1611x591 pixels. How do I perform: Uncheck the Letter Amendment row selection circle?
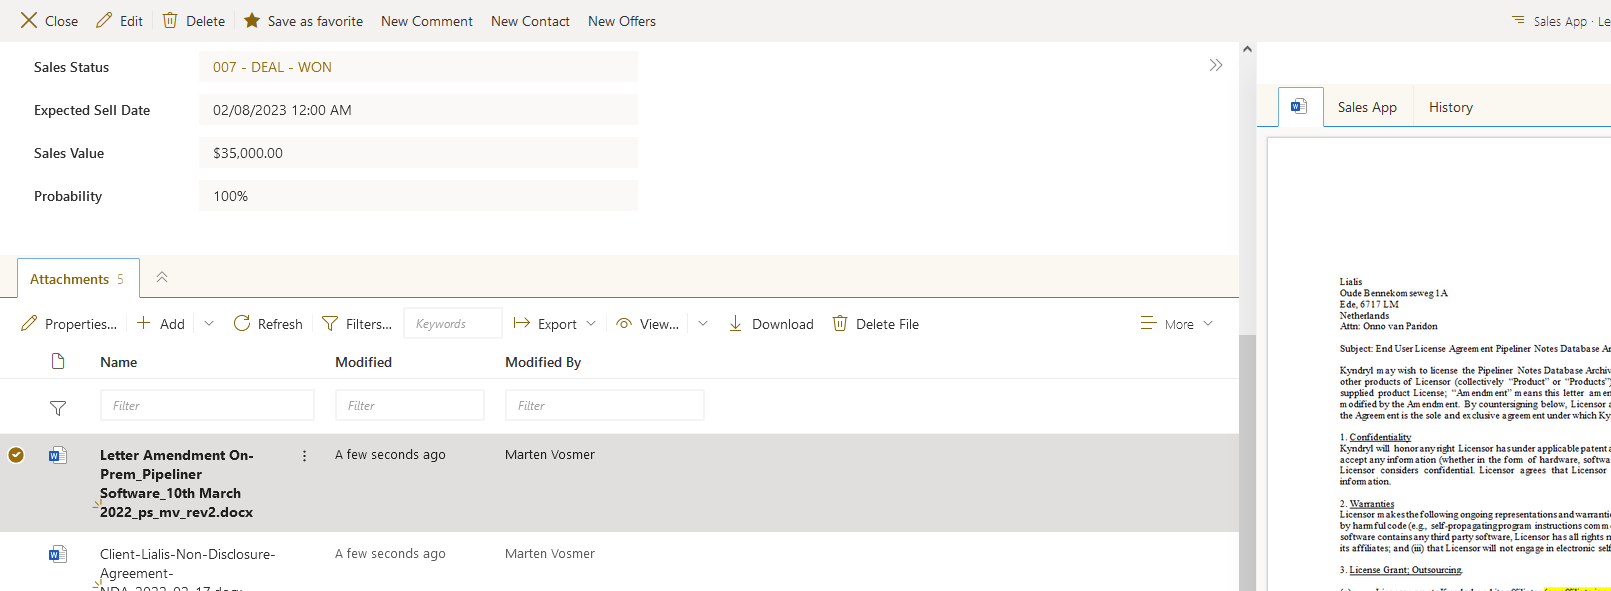pos(16,455)
